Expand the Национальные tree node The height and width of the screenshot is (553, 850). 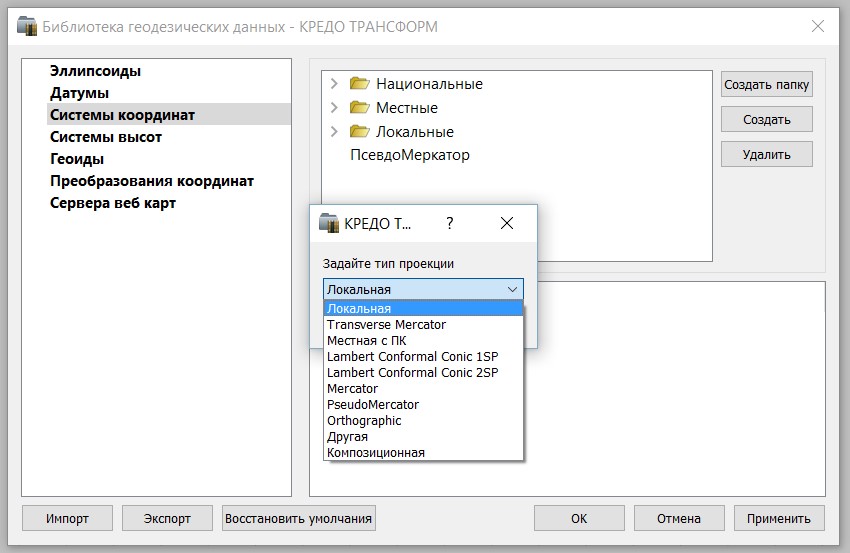pyautogui.click(x=334, y=83)
